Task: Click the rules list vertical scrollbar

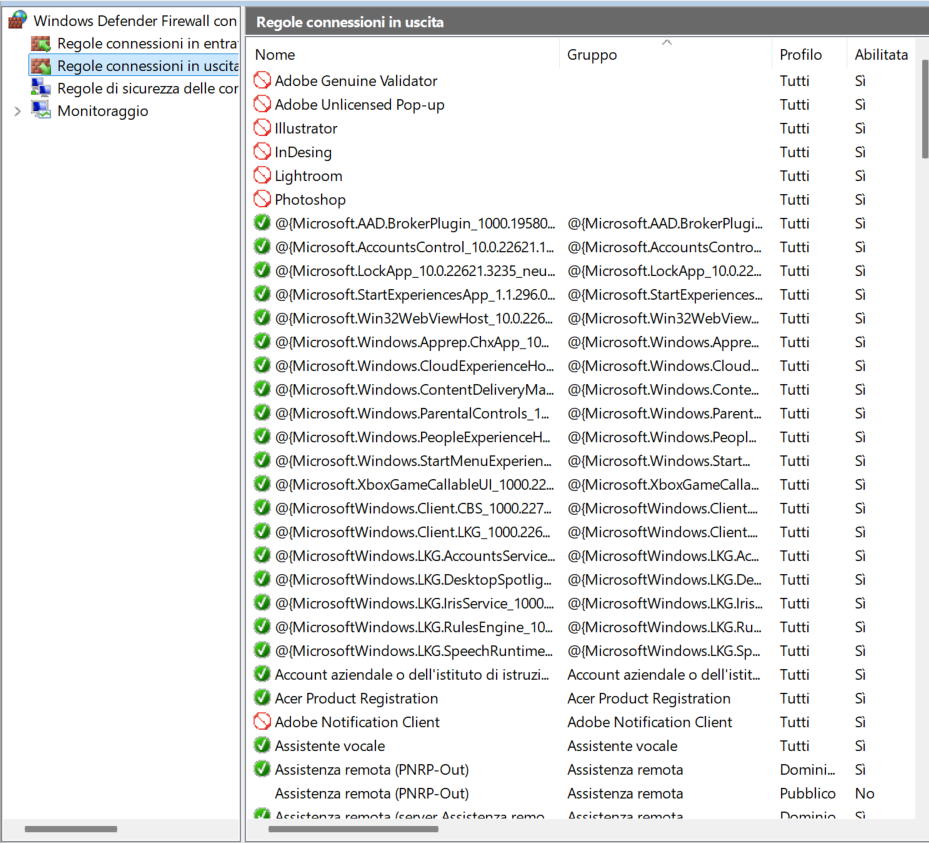Action: point(925,109)
